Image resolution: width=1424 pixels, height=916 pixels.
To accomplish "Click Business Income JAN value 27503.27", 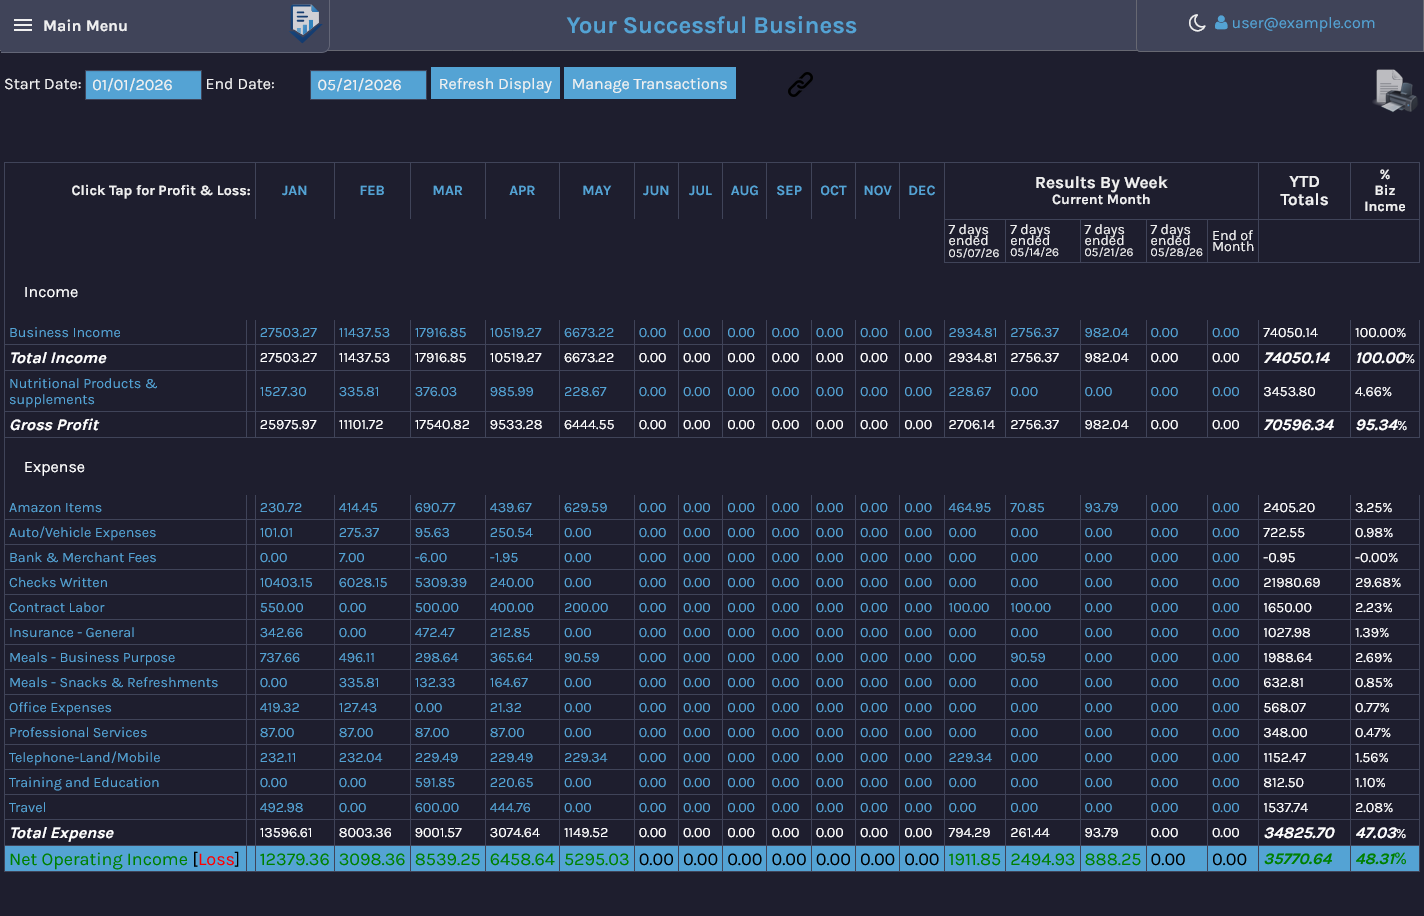I will [x=288, y=333].
